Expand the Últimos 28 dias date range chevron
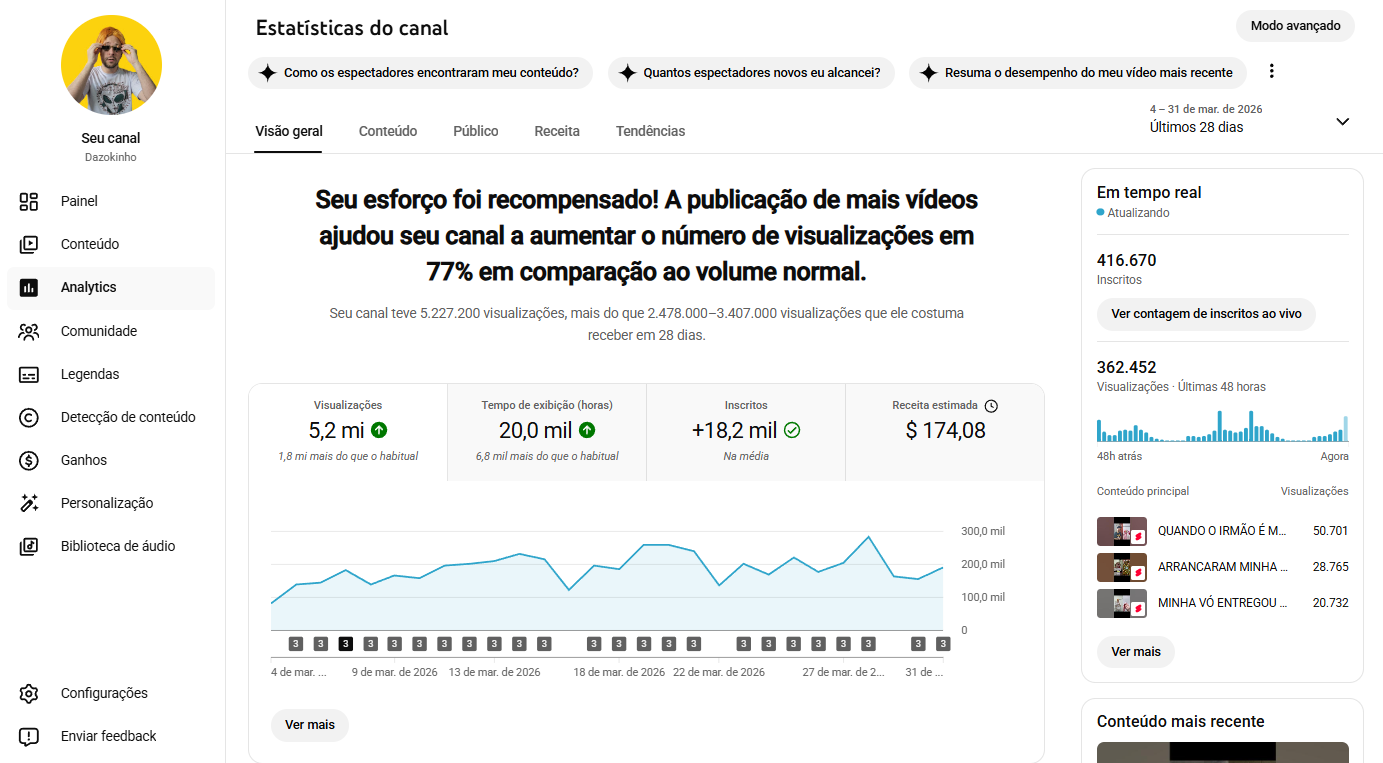The height and width of the screenshot is (763, 1383). (1342, 121)
